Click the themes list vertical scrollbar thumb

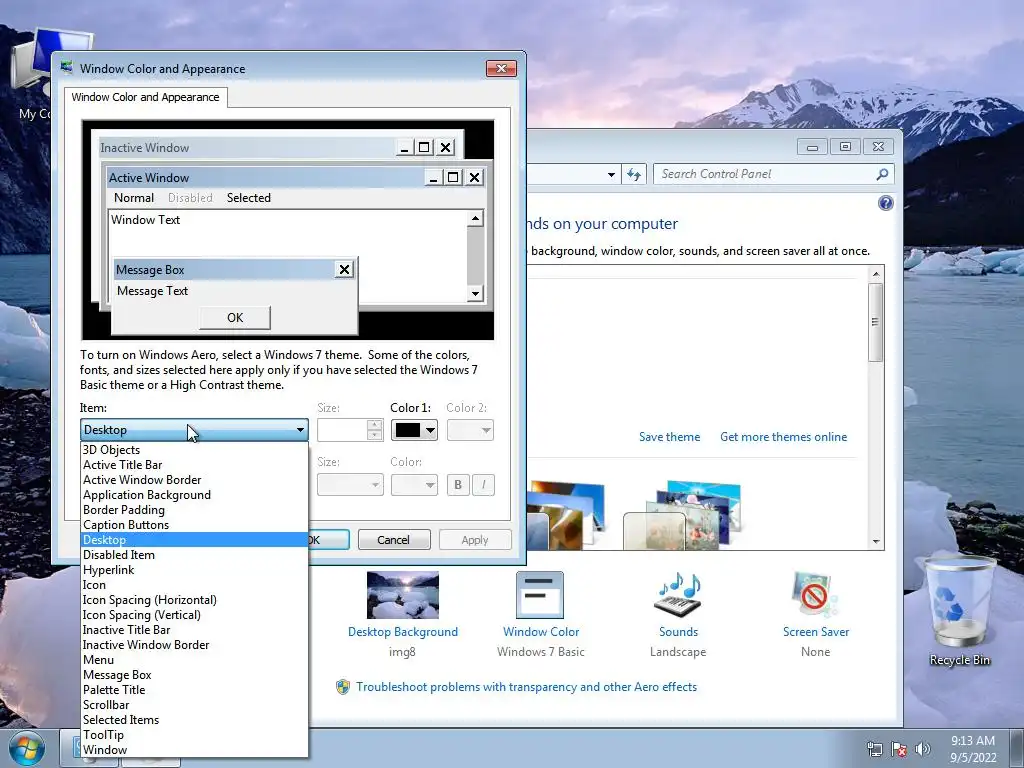click(876, 323)
